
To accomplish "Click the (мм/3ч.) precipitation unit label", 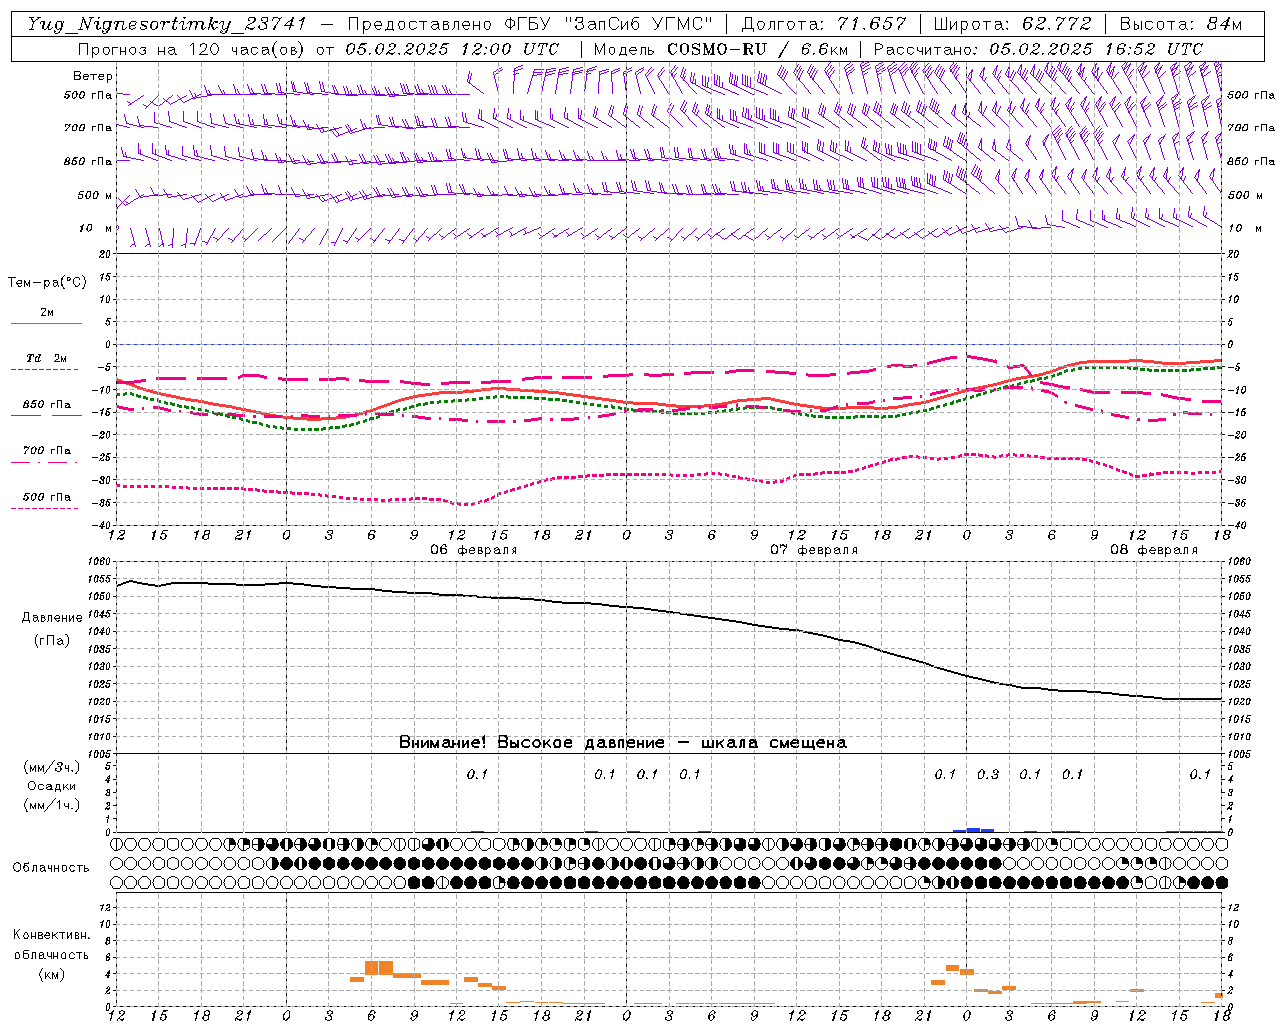I will [51, 767].
